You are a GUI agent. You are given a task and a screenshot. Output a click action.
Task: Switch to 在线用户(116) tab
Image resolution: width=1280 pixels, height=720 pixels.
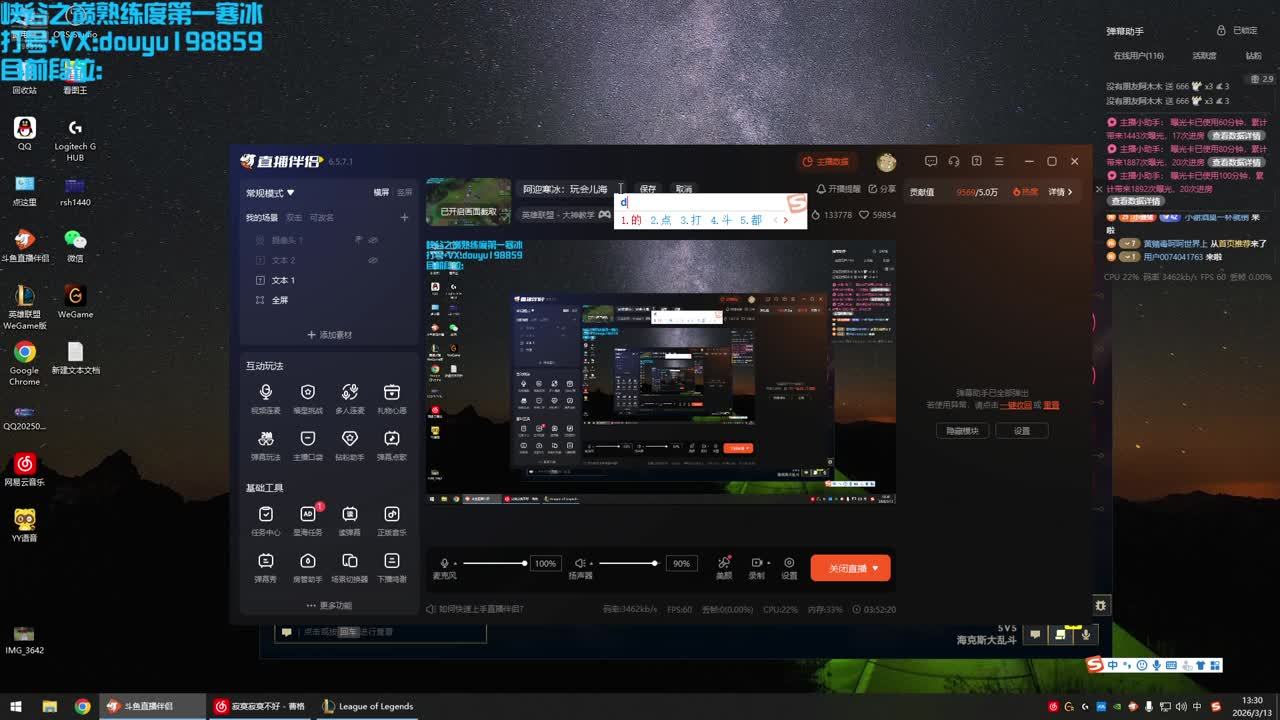(1139, 56)
